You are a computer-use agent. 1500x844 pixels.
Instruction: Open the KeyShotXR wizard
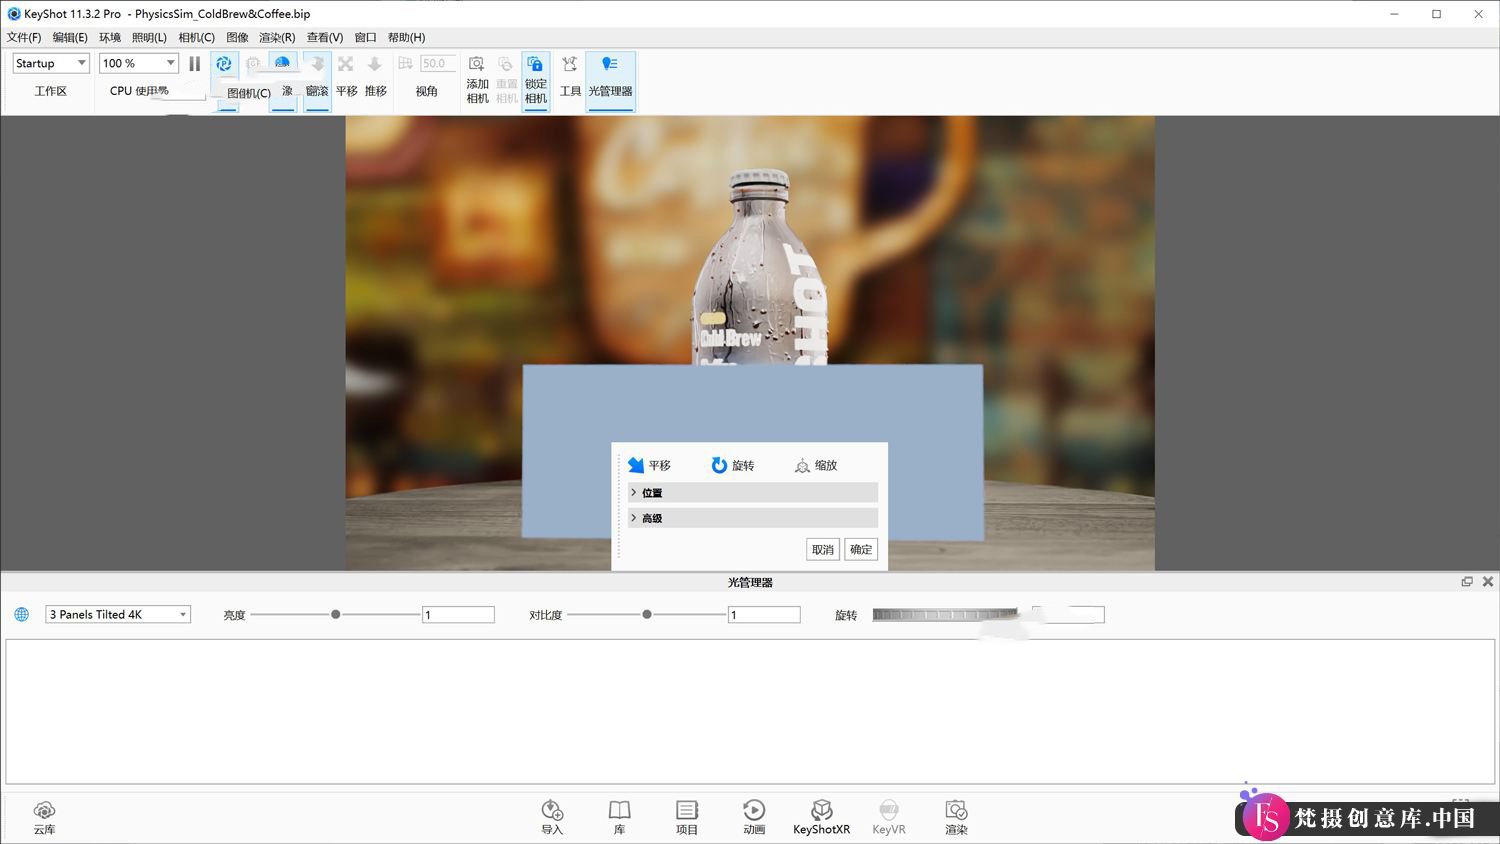pos(821,817)
